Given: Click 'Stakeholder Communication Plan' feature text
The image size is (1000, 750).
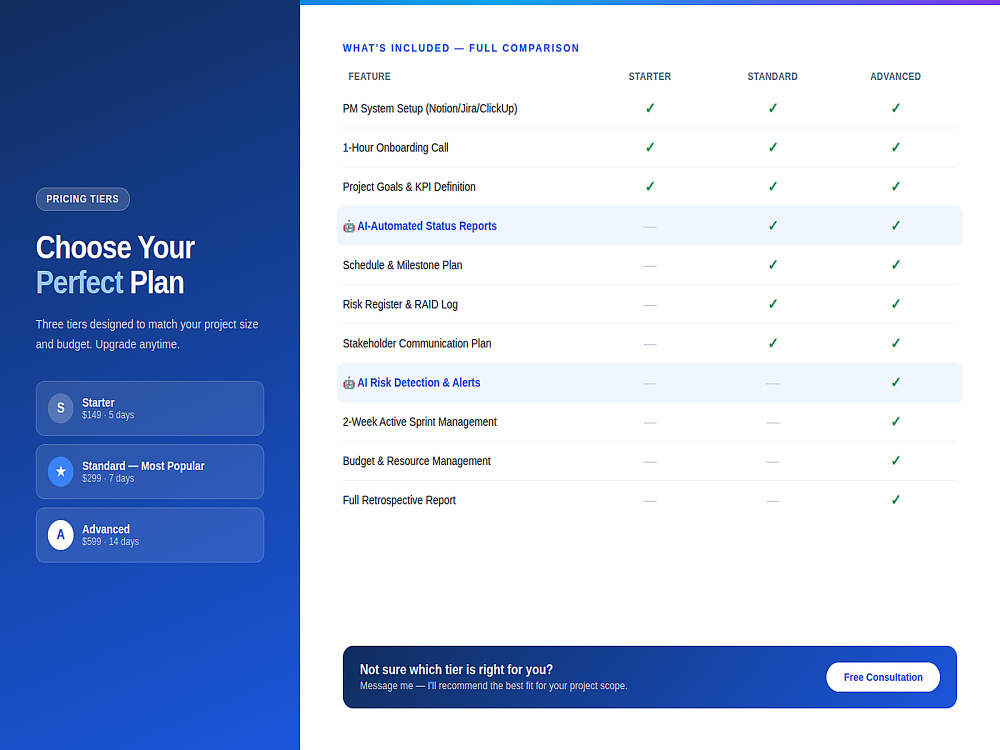Looking at the screenshot, I should click(x=417, y=343).
